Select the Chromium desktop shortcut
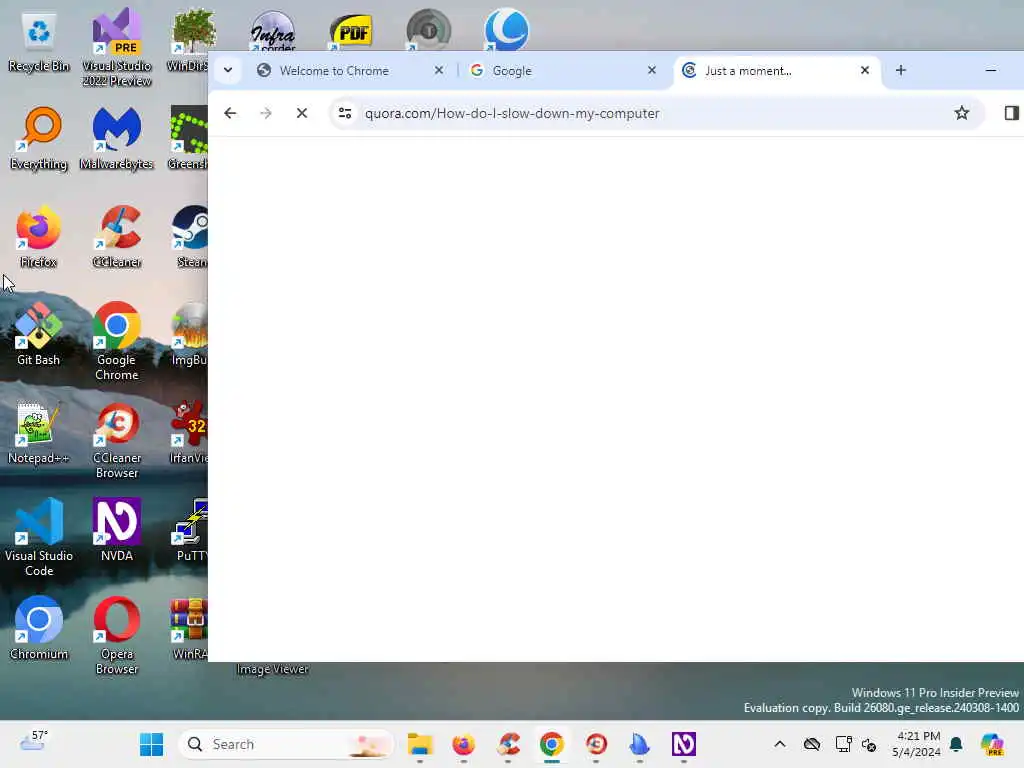The image size is (1024, 768). tap(39, 628)
